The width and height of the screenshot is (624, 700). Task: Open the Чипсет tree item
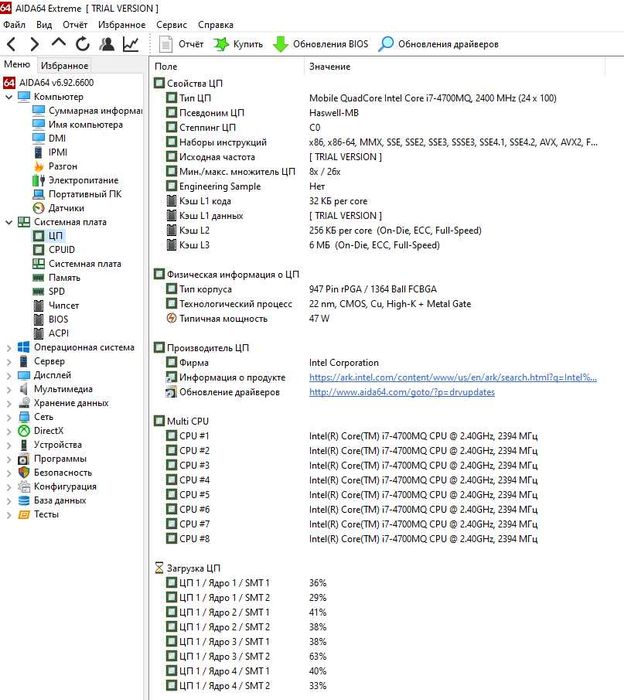tap(56, 305)
